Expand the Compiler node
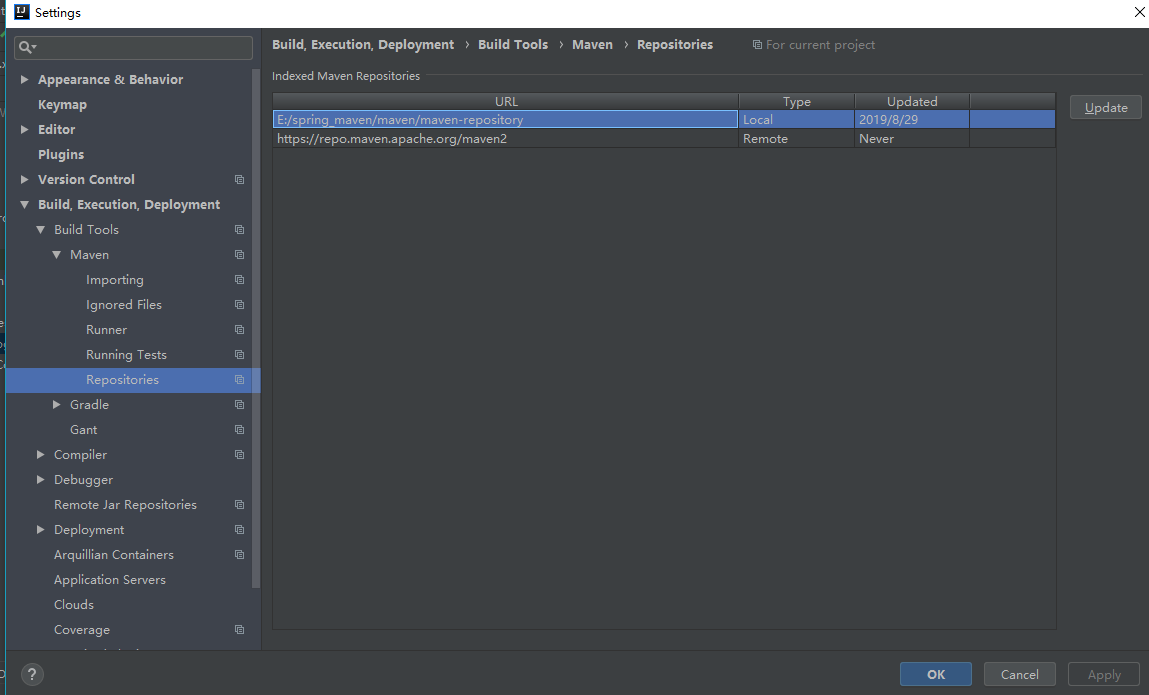The image size is (1149, 695). point(40,455)
